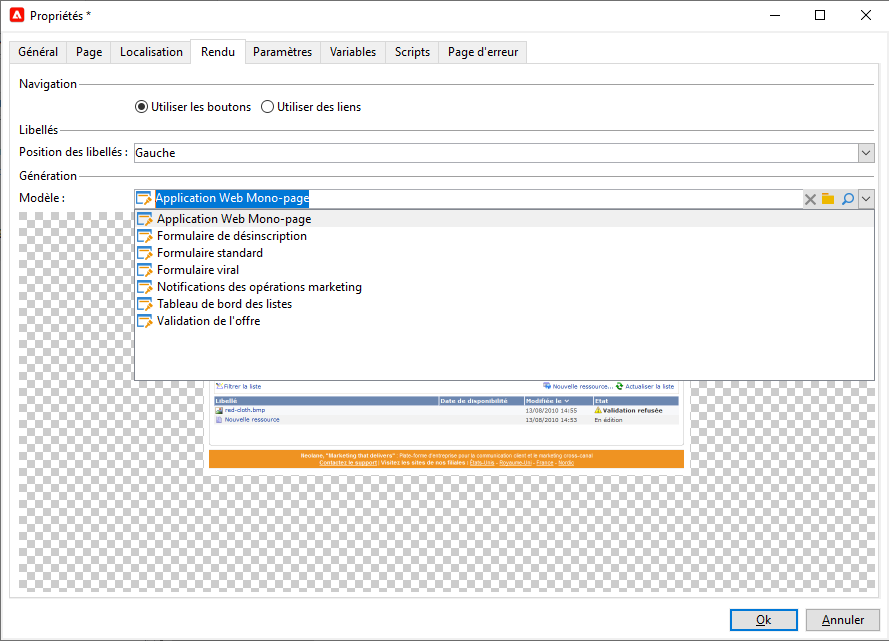Screen dimensions: 889x641
Task: Open the Page d'erreur tab
Action: coord(483,52)
